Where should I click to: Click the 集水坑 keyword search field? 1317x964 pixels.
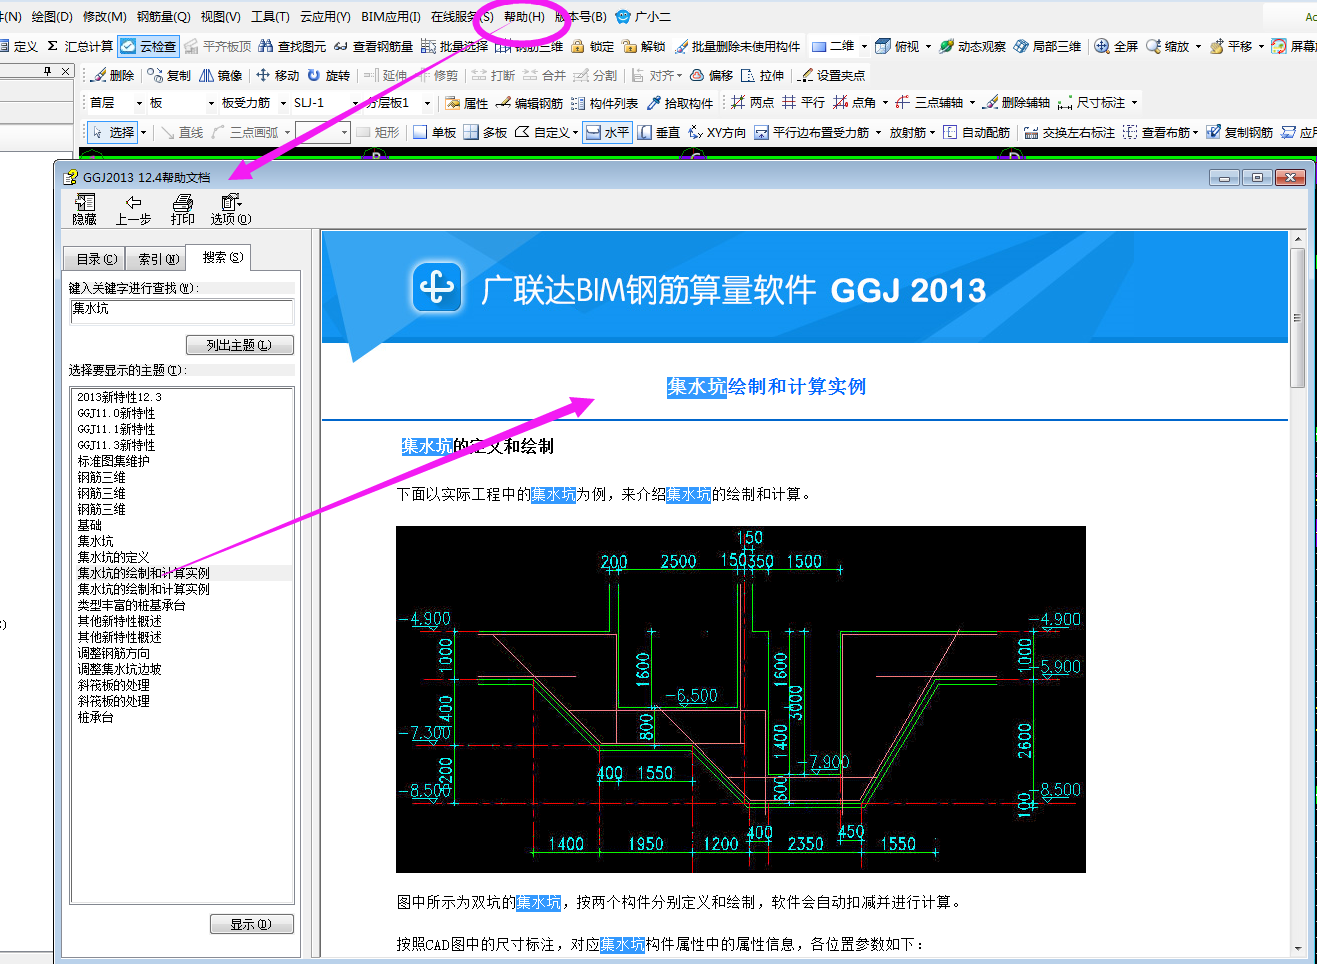click(182, 311)
